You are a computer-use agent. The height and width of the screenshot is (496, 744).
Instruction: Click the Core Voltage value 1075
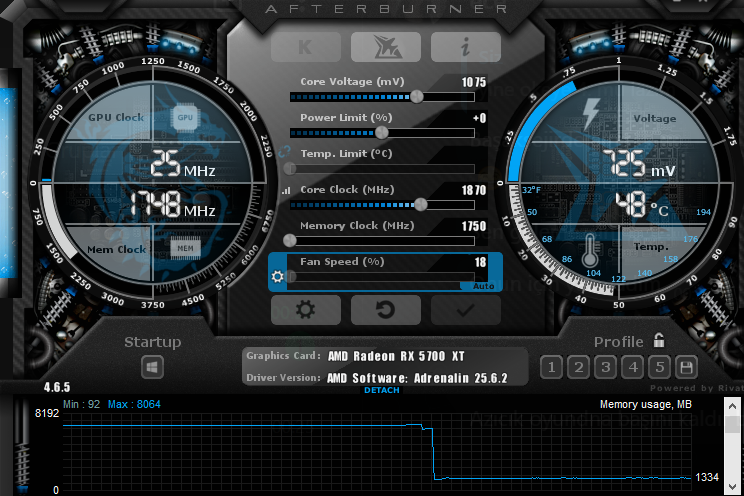pyautogui.click(x=474, y=82)
